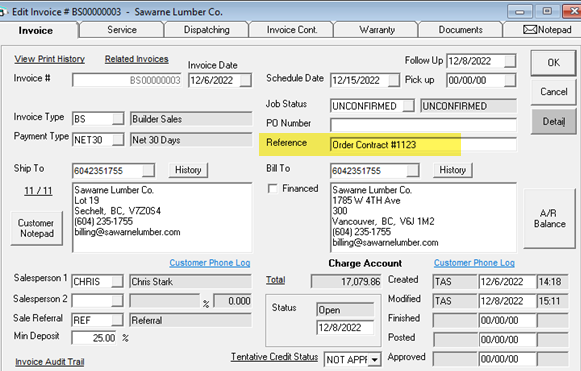The height and width of the screenshot is (371, 581).
Task: Open Sale Referral lookup button
Action: coord(117,320)
